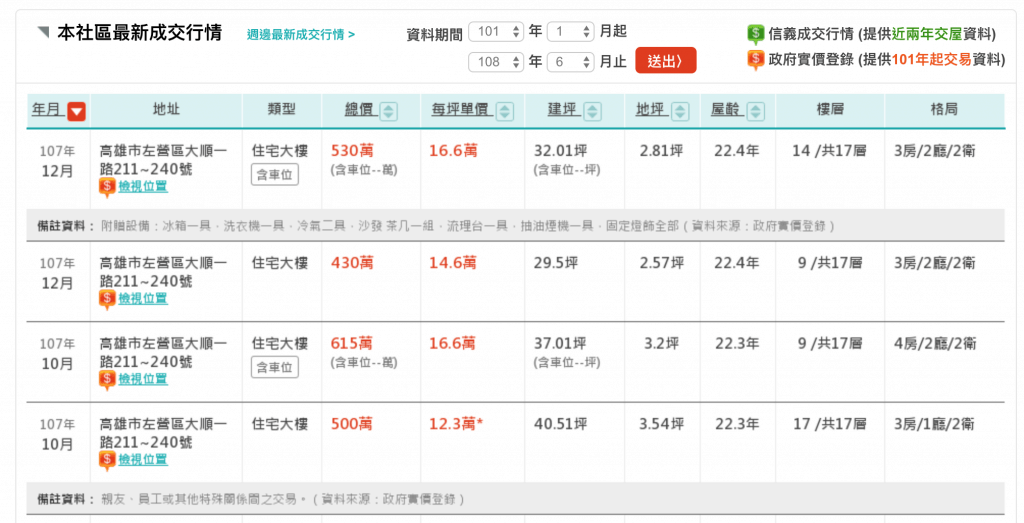The image size is (1024, 523).
Task: Collapse the 本社區最新成交行情 section triangle
Action: click(43, 33)
